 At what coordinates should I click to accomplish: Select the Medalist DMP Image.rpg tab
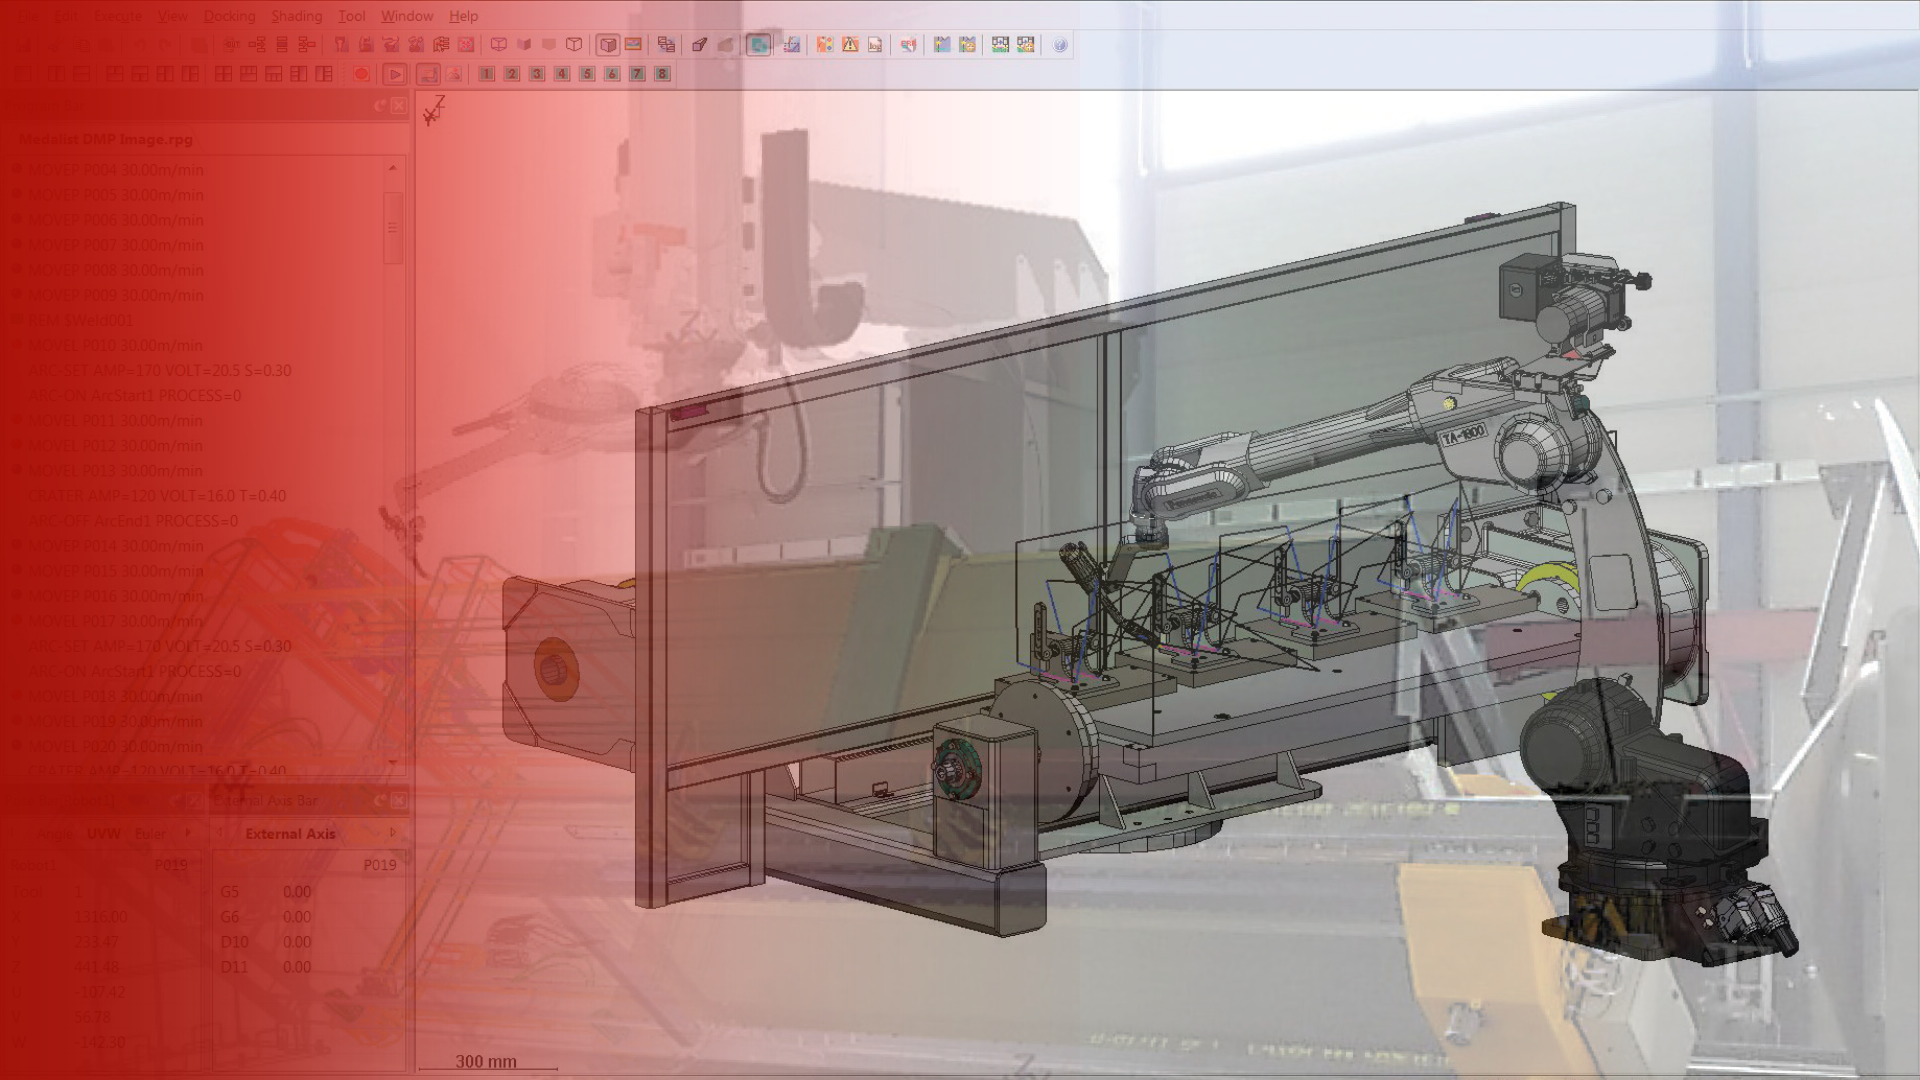[106, 139]
